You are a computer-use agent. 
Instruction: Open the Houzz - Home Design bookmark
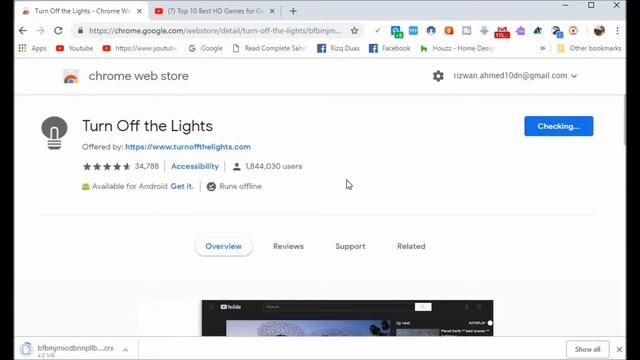(x=457, y=48)
